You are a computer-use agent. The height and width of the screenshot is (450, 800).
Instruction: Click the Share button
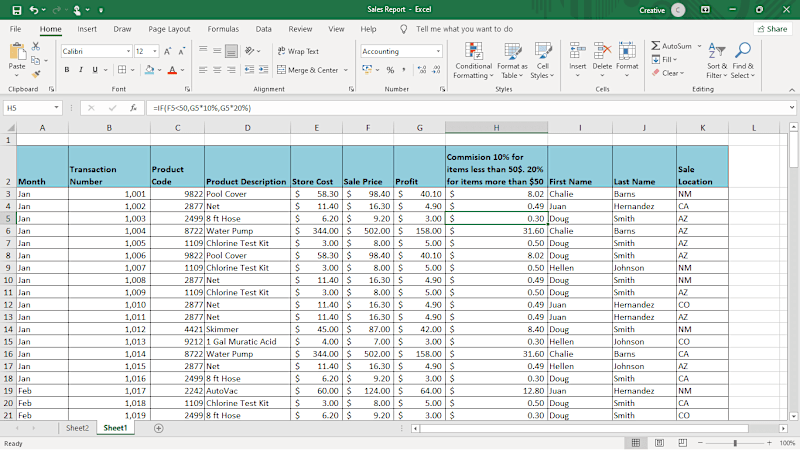[x=772, y=29]
